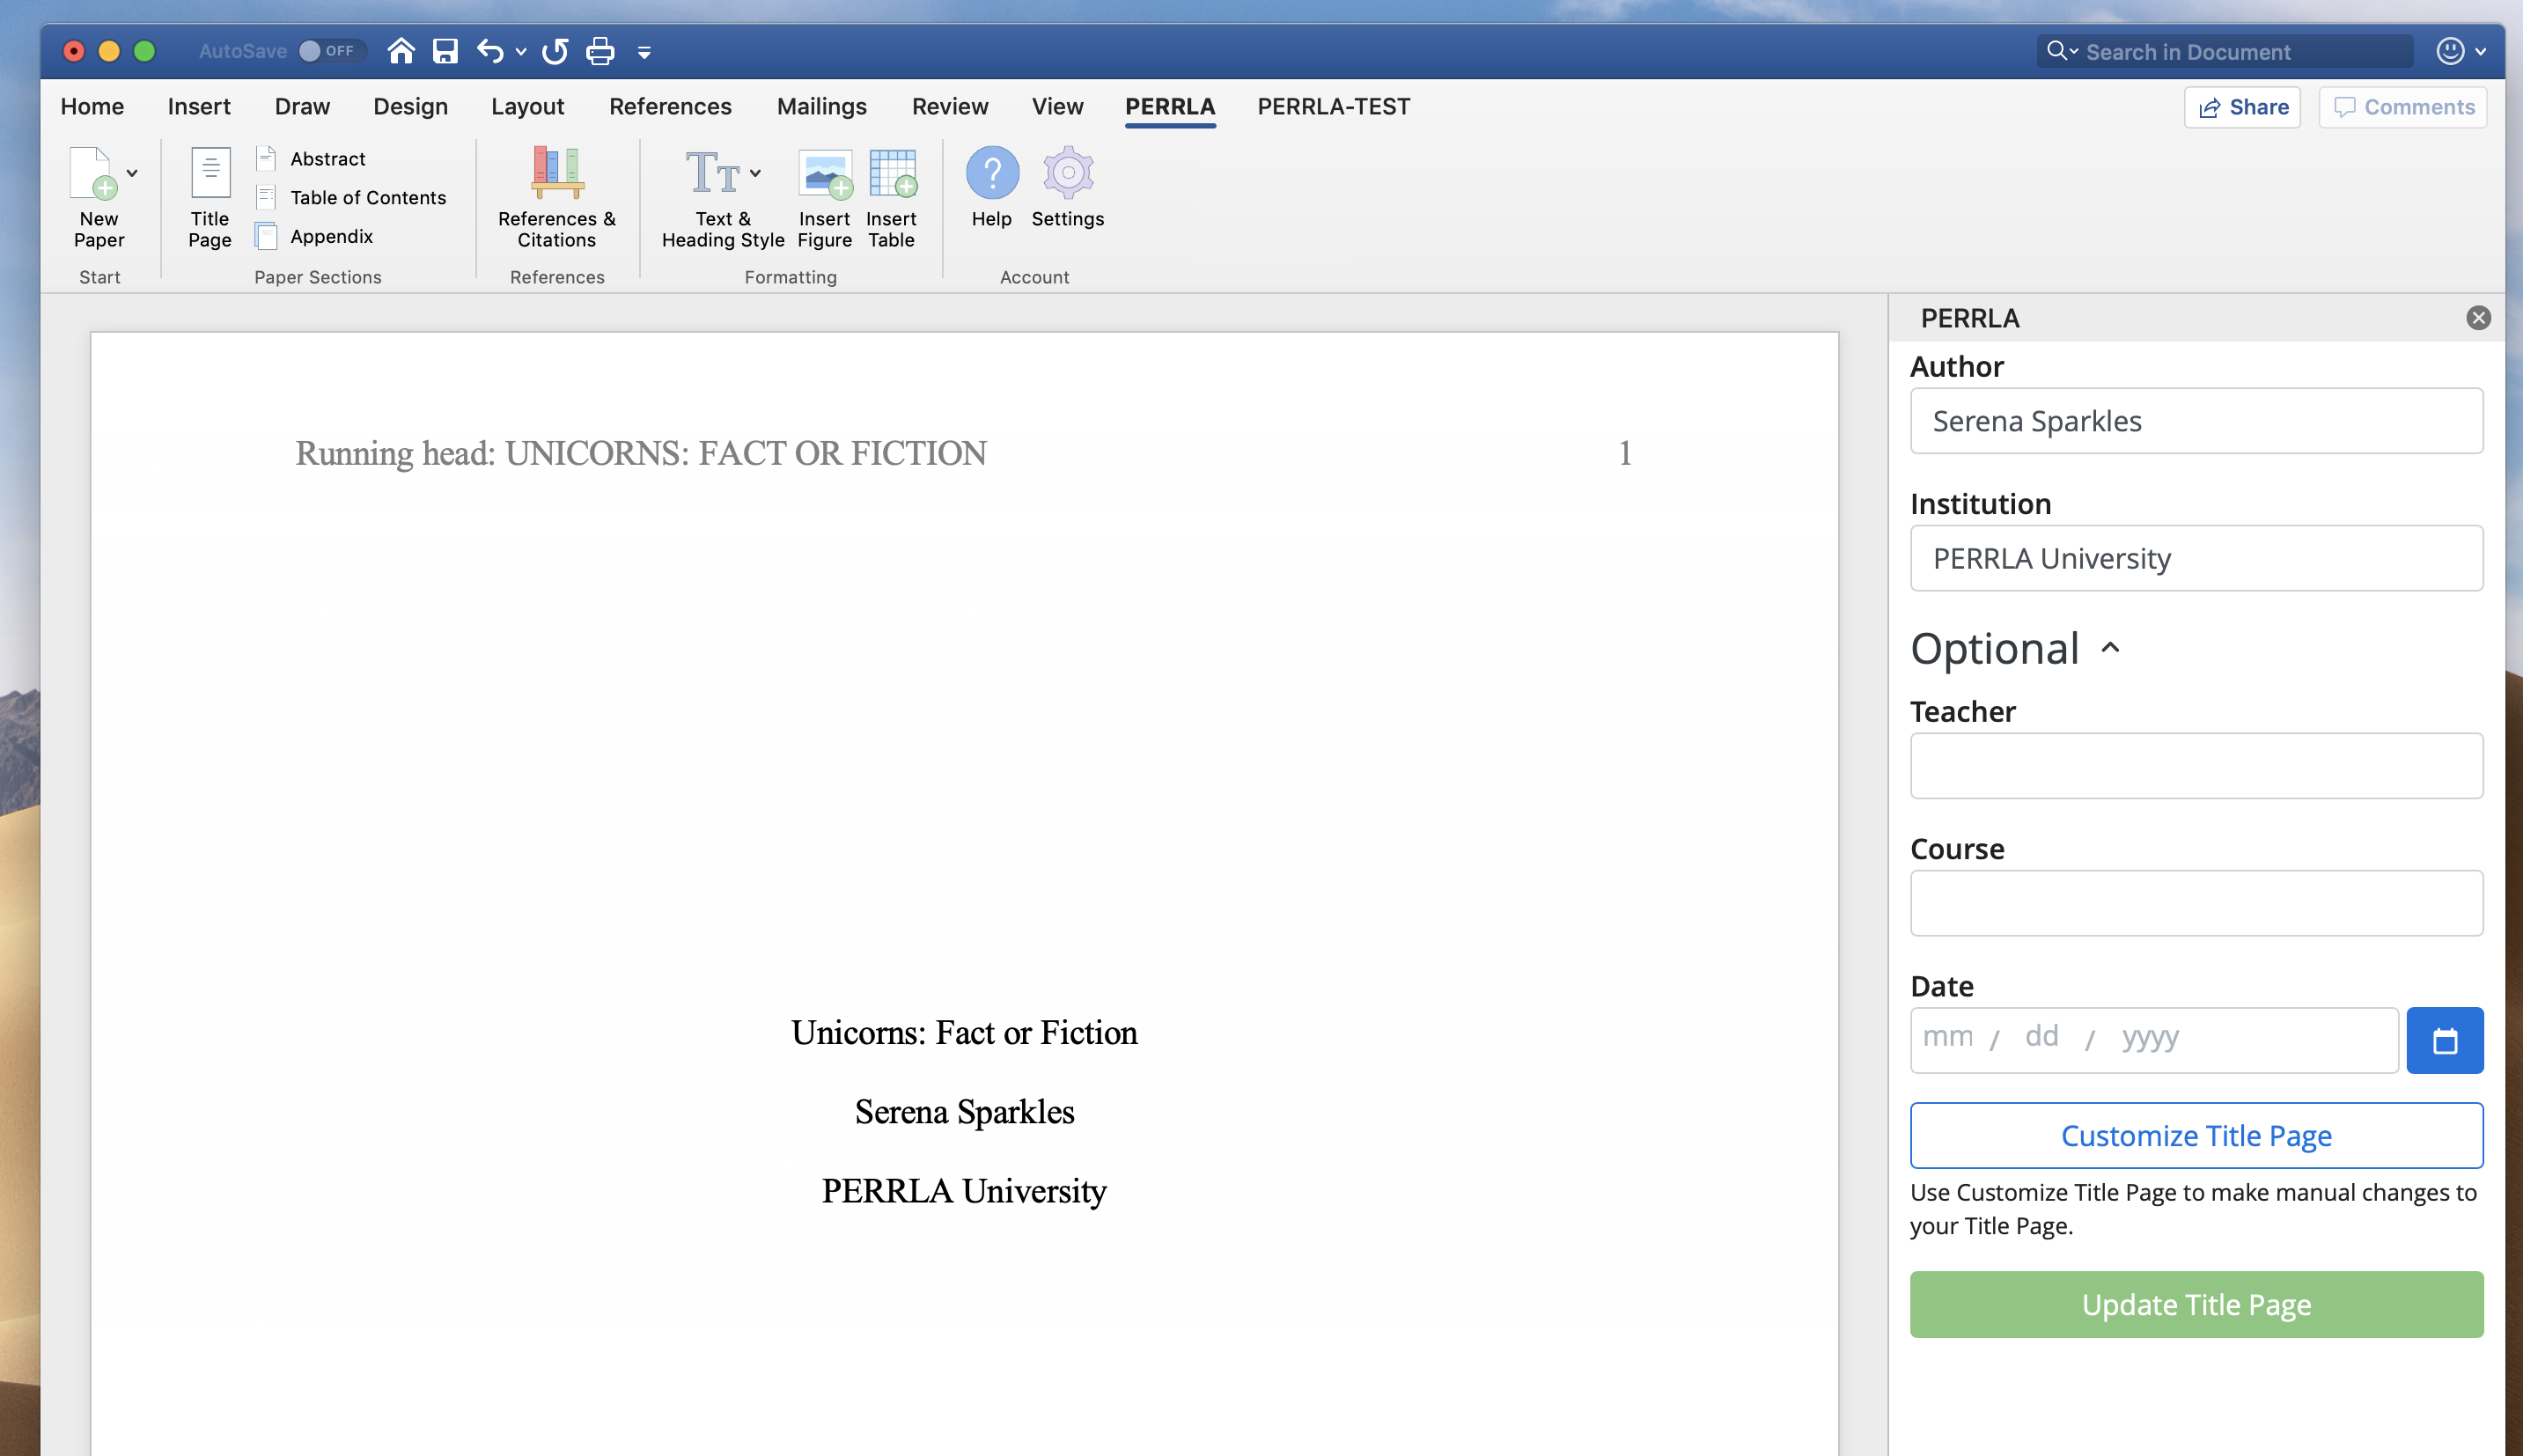This screenshot has height=1456, width=2523.
Task: Switch to the References tab
Action: click(670, 106)
